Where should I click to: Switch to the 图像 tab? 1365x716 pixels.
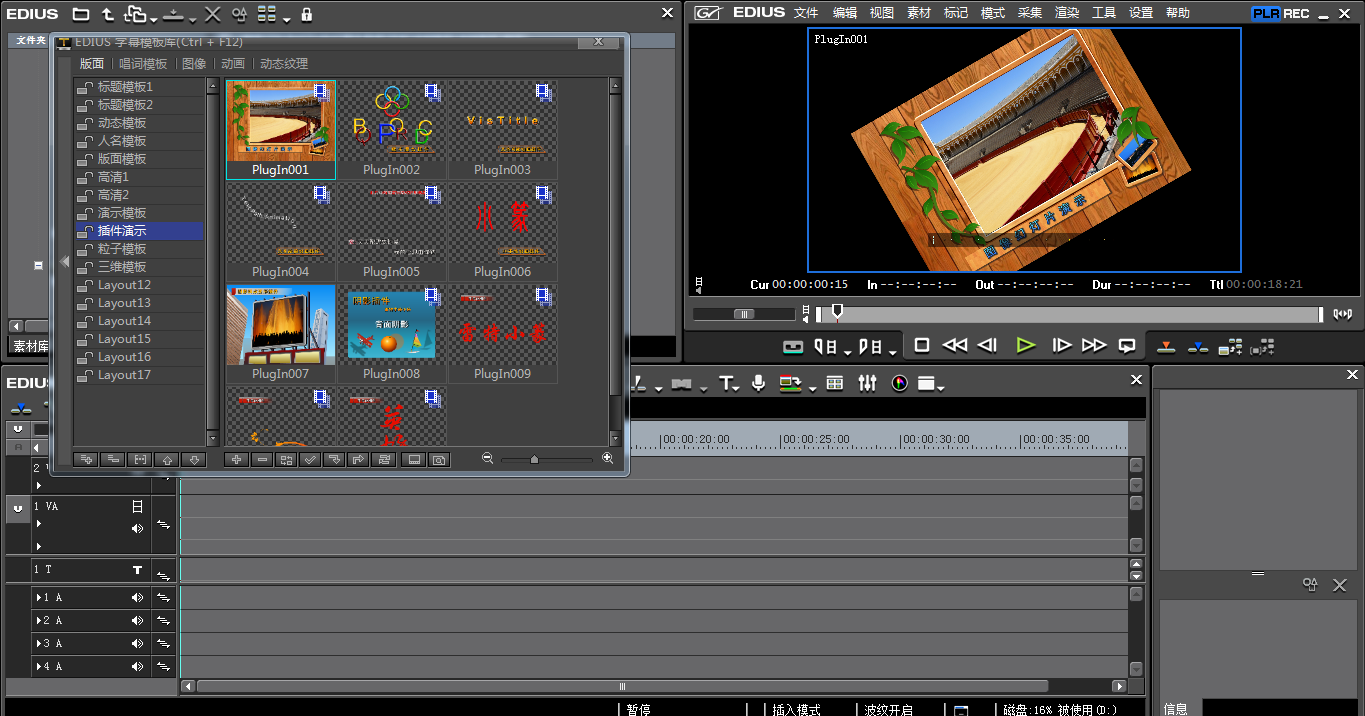pos(194,63)
